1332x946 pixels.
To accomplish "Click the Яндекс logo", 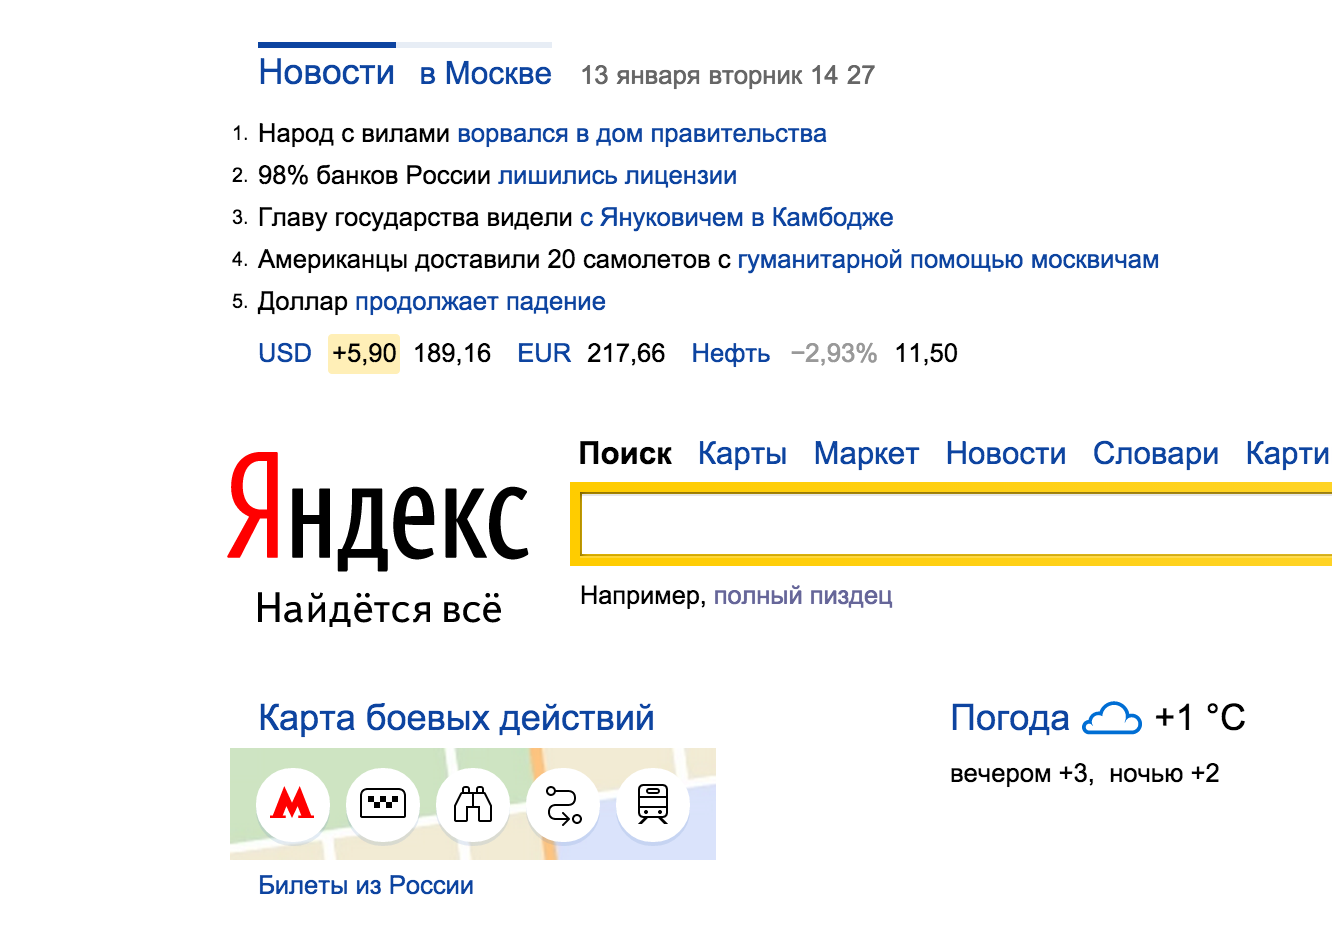I will [x=379, y=510].
